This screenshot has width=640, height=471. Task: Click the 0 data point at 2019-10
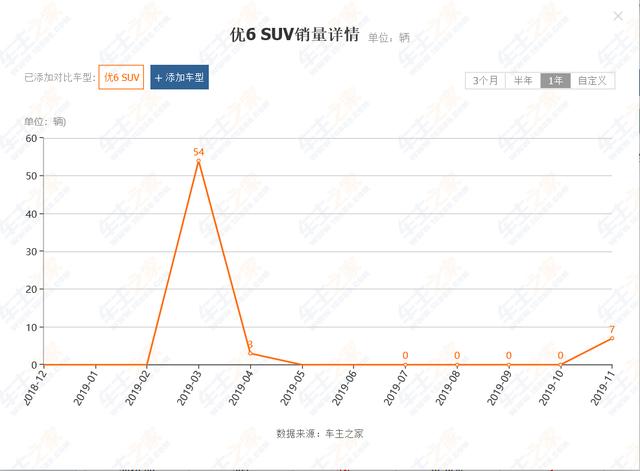(x=560, y=364)
